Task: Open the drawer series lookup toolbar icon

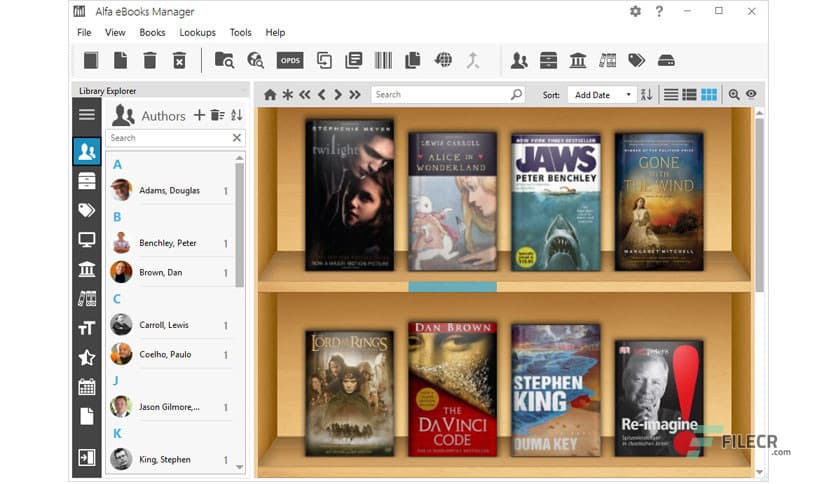Action: coord(548,60)
